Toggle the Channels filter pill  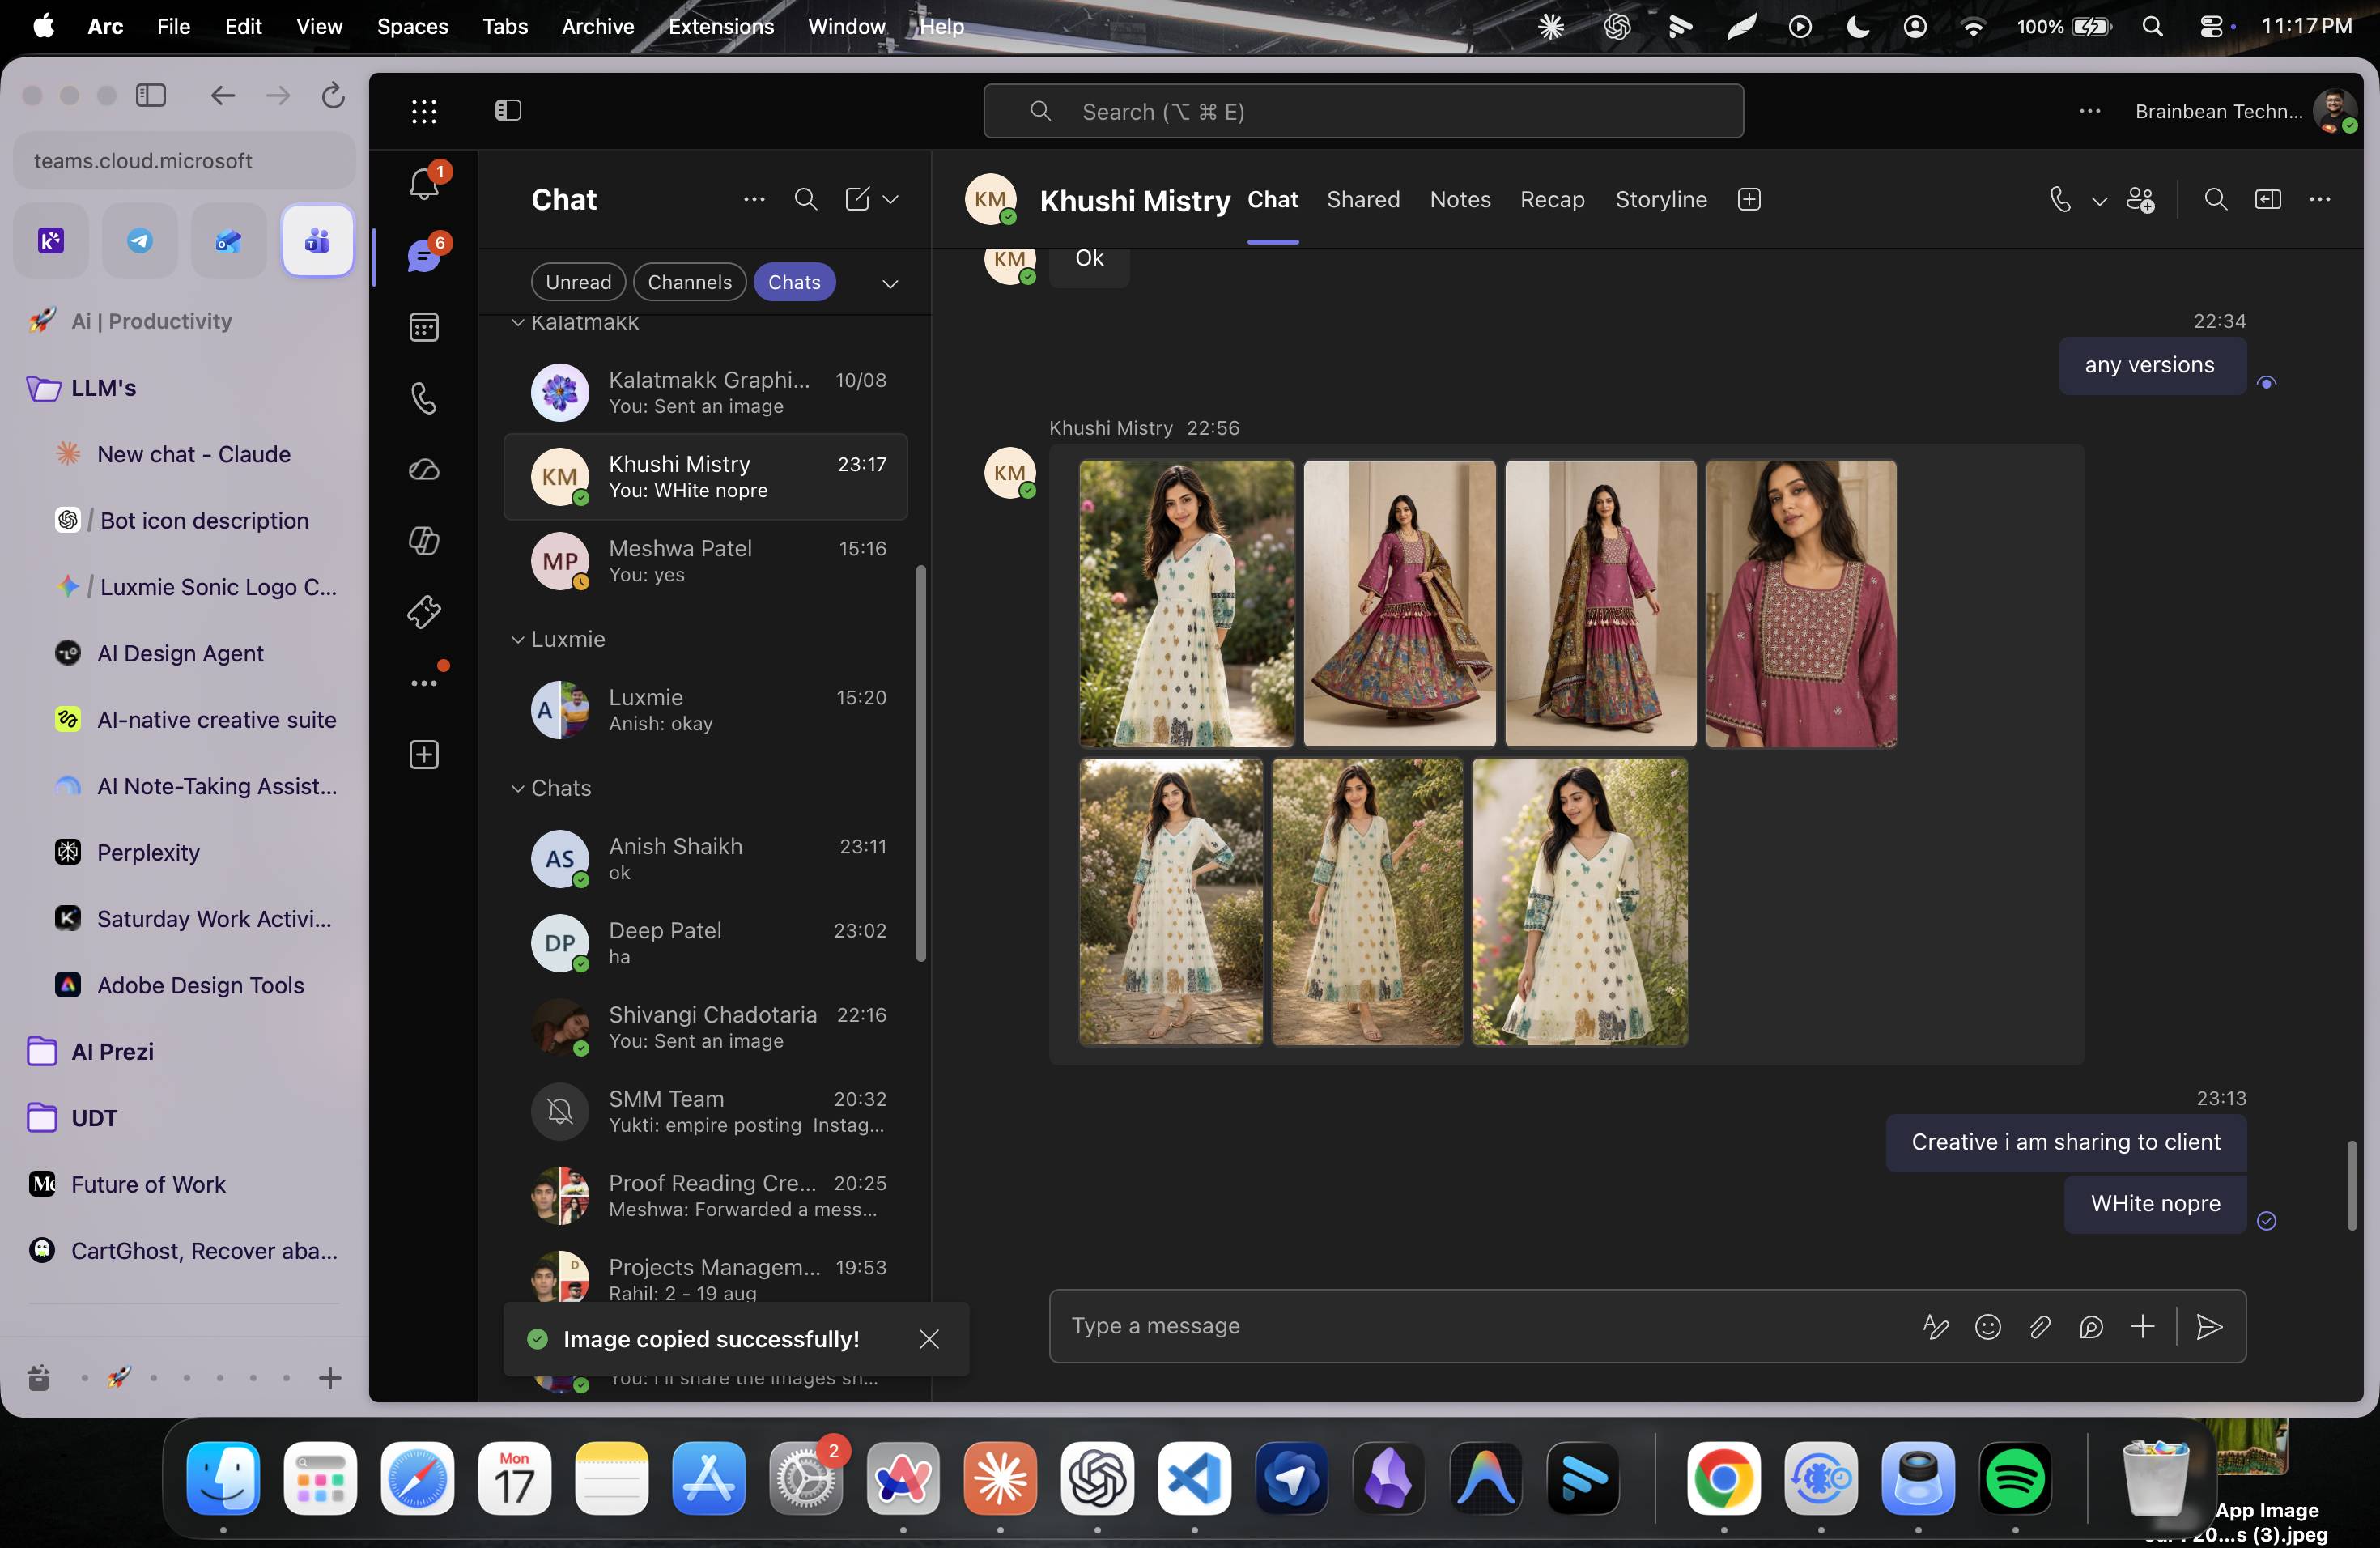[689, 282]
